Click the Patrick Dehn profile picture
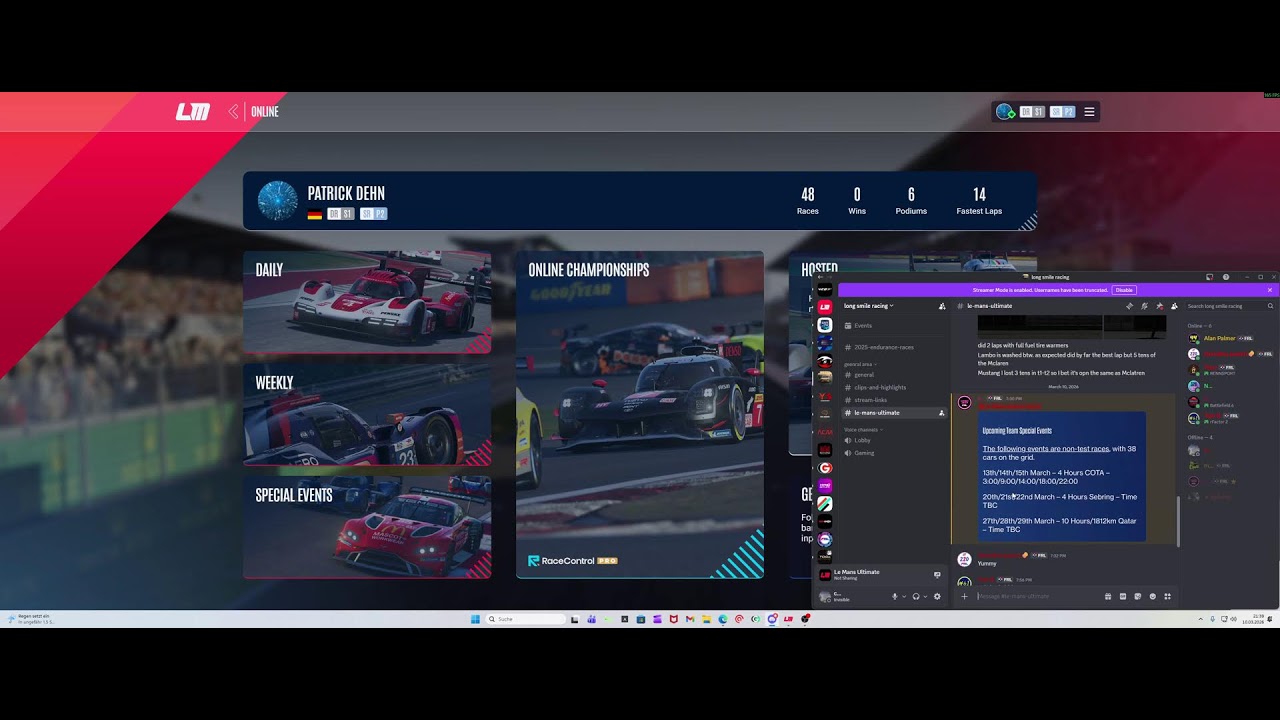 point(277,201)
